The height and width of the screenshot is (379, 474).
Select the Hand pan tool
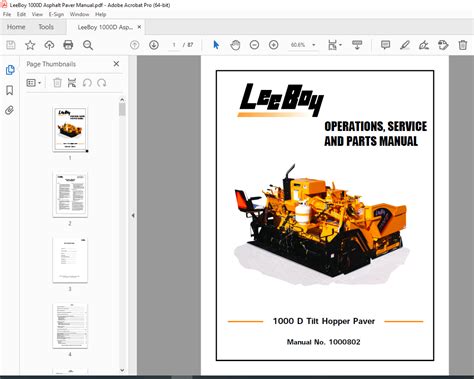[x=235, y=45]
